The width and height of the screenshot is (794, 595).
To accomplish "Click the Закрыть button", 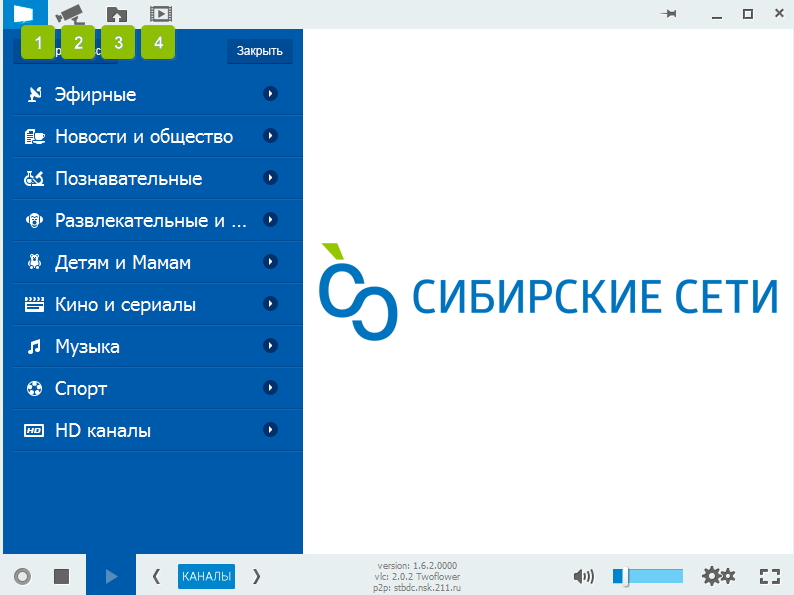I will click(259, 51).
